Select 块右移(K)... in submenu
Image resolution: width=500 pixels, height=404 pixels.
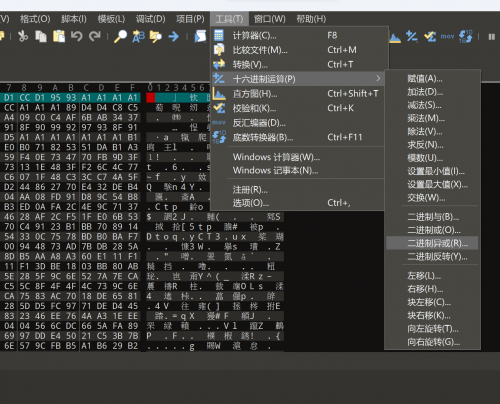pos(432,315)
